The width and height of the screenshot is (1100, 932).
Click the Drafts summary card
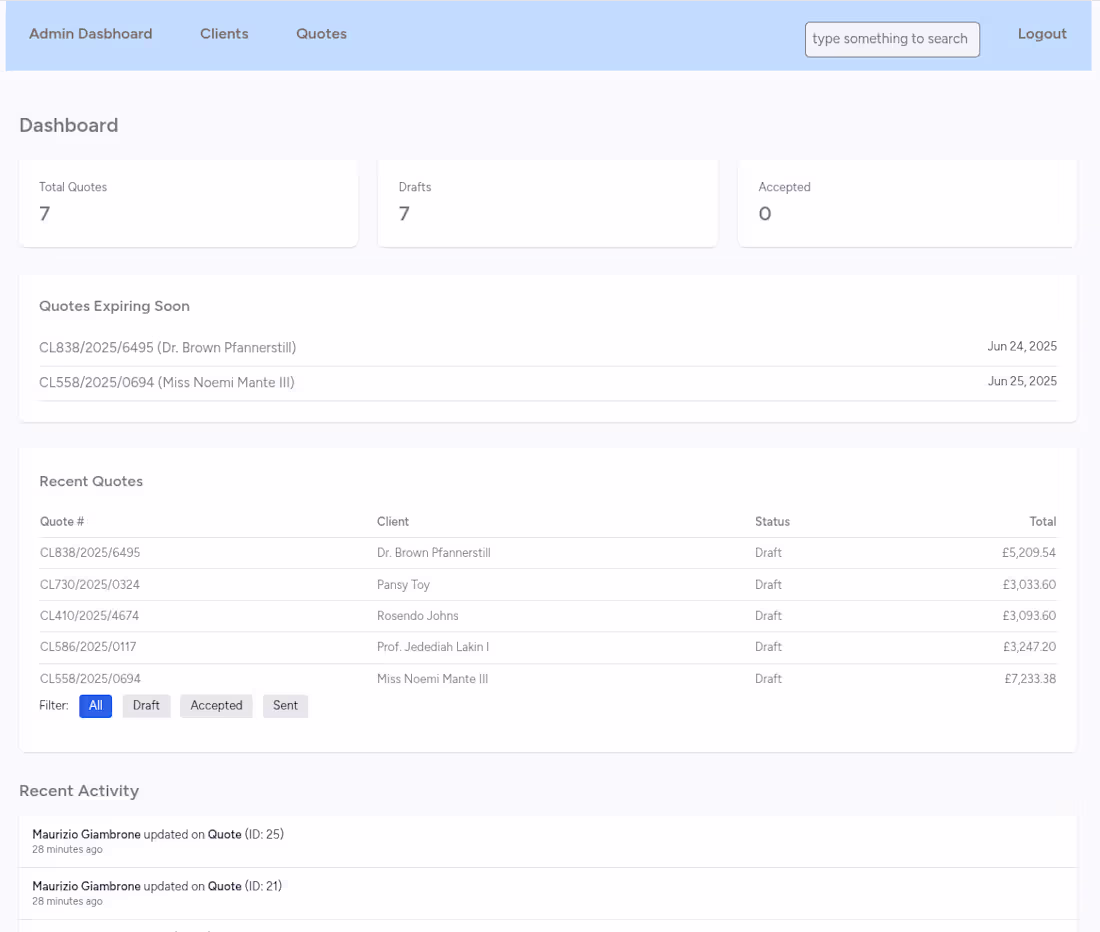[x=547, y=203]
